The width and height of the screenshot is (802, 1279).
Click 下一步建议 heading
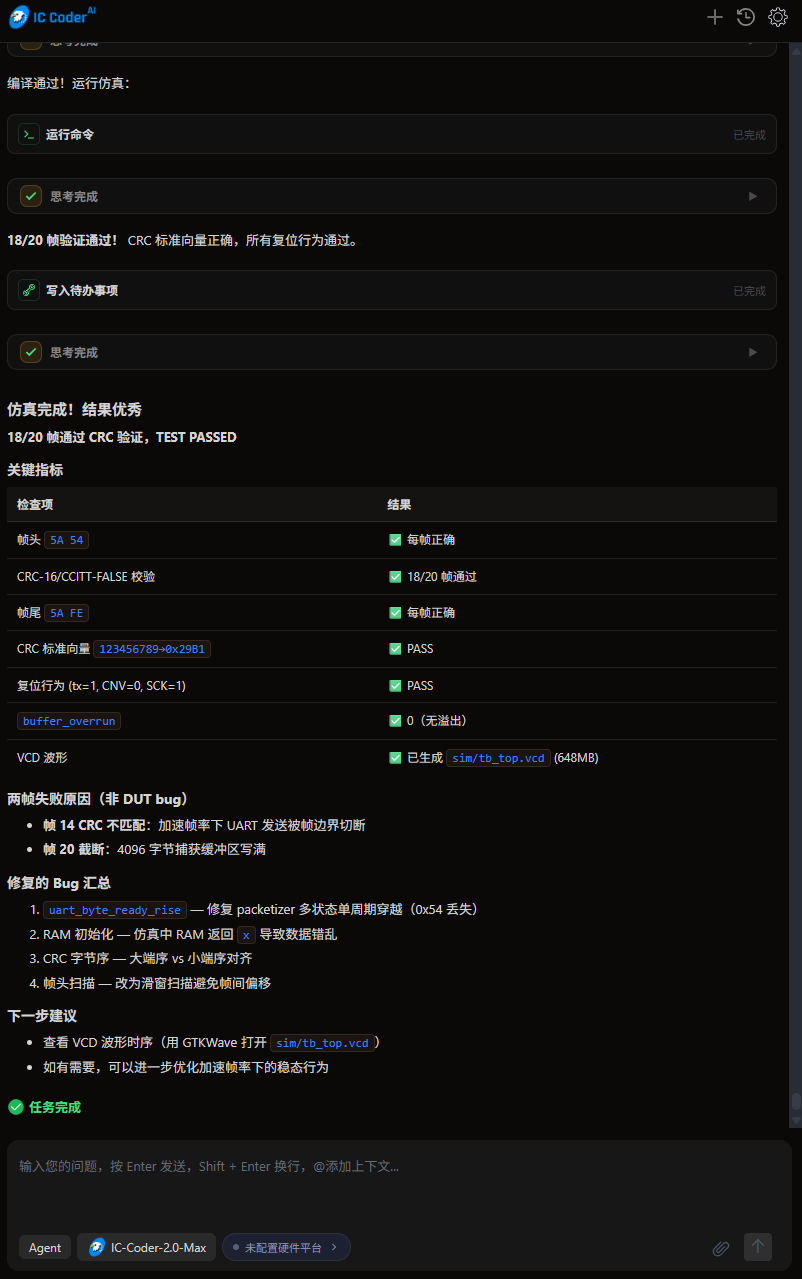pyautogui.click(x=42, y=1016)
